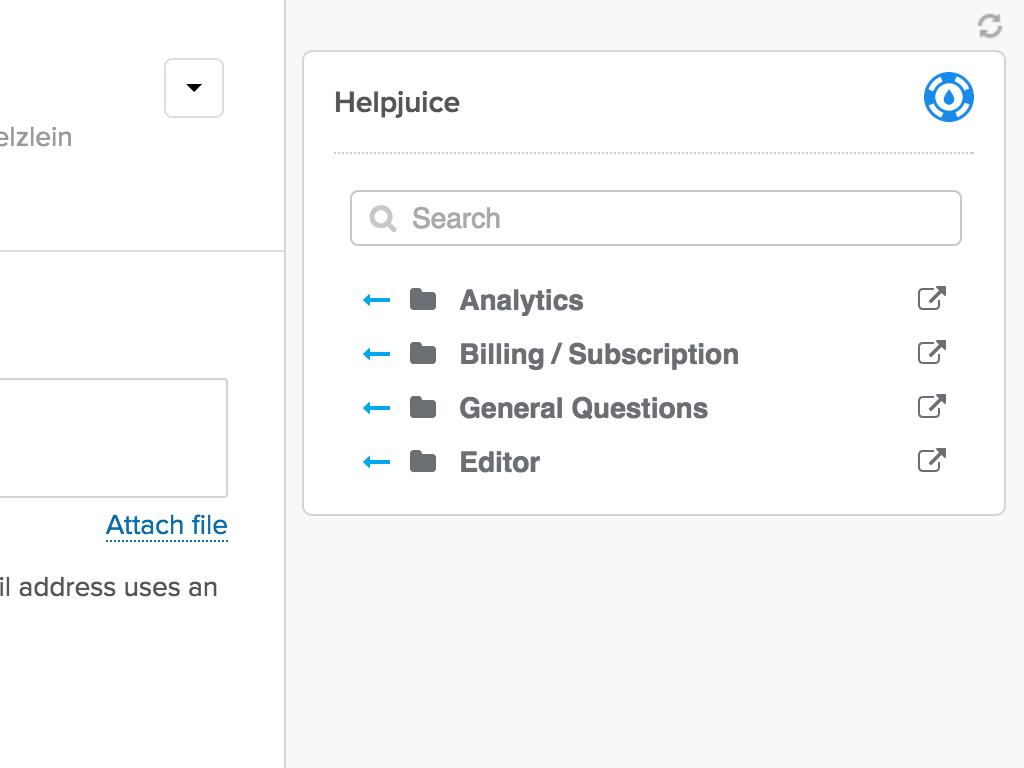
Task: Open Billing / Subscription in new window
Action: 930,352
